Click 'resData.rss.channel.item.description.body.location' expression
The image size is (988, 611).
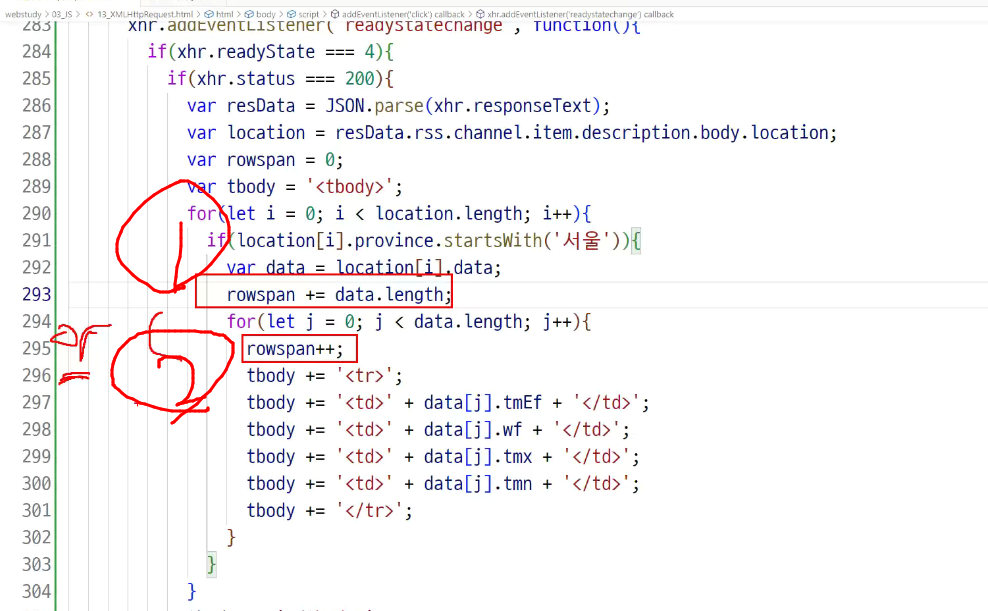point(582,133)
